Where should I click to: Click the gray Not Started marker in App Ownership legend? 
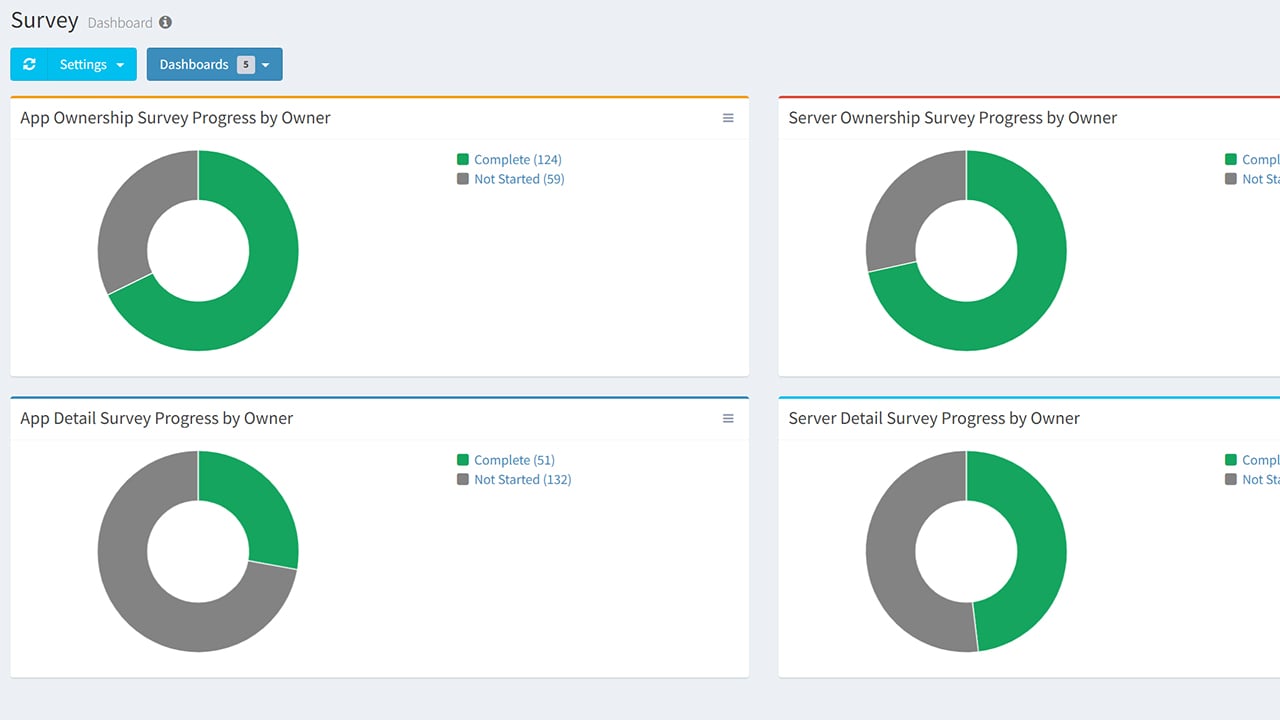tap(462, 179)
